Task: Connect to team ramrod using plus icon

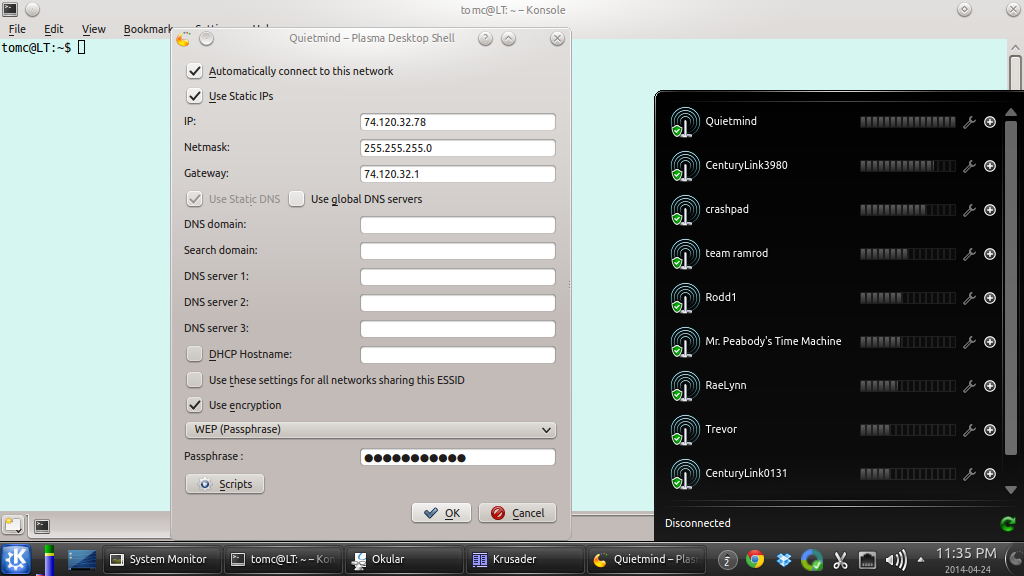Action: point(990,254)
